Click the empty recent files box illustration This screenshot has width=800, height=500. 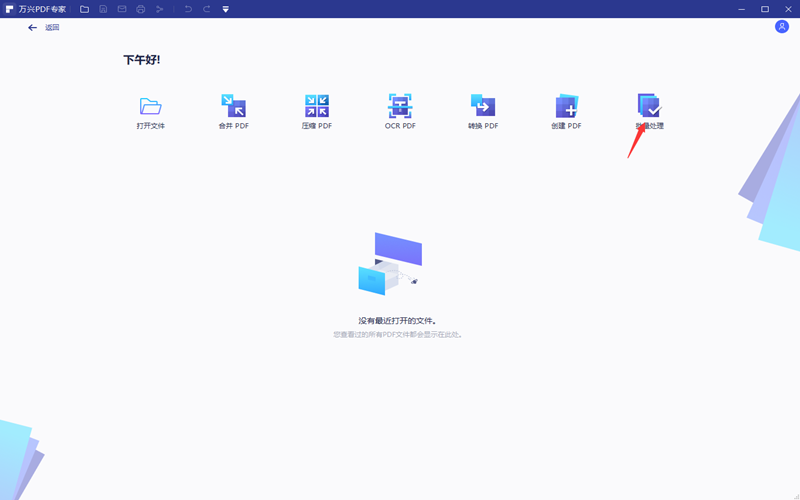point(390,265)
